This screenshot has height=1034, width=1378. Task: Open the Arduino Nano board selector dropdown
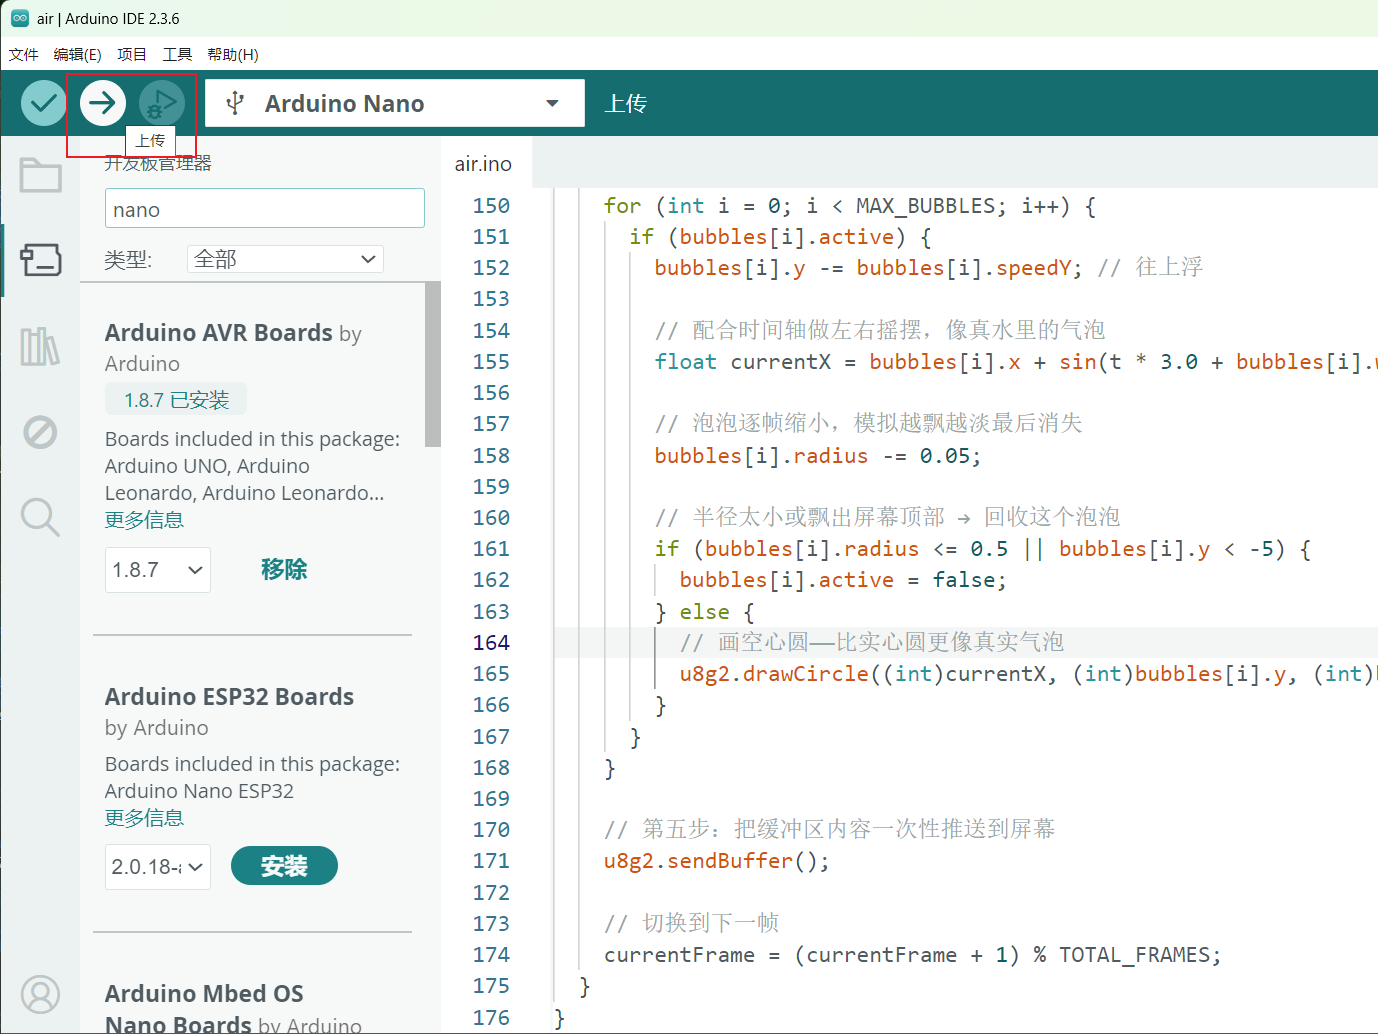[x=395, y=103]
